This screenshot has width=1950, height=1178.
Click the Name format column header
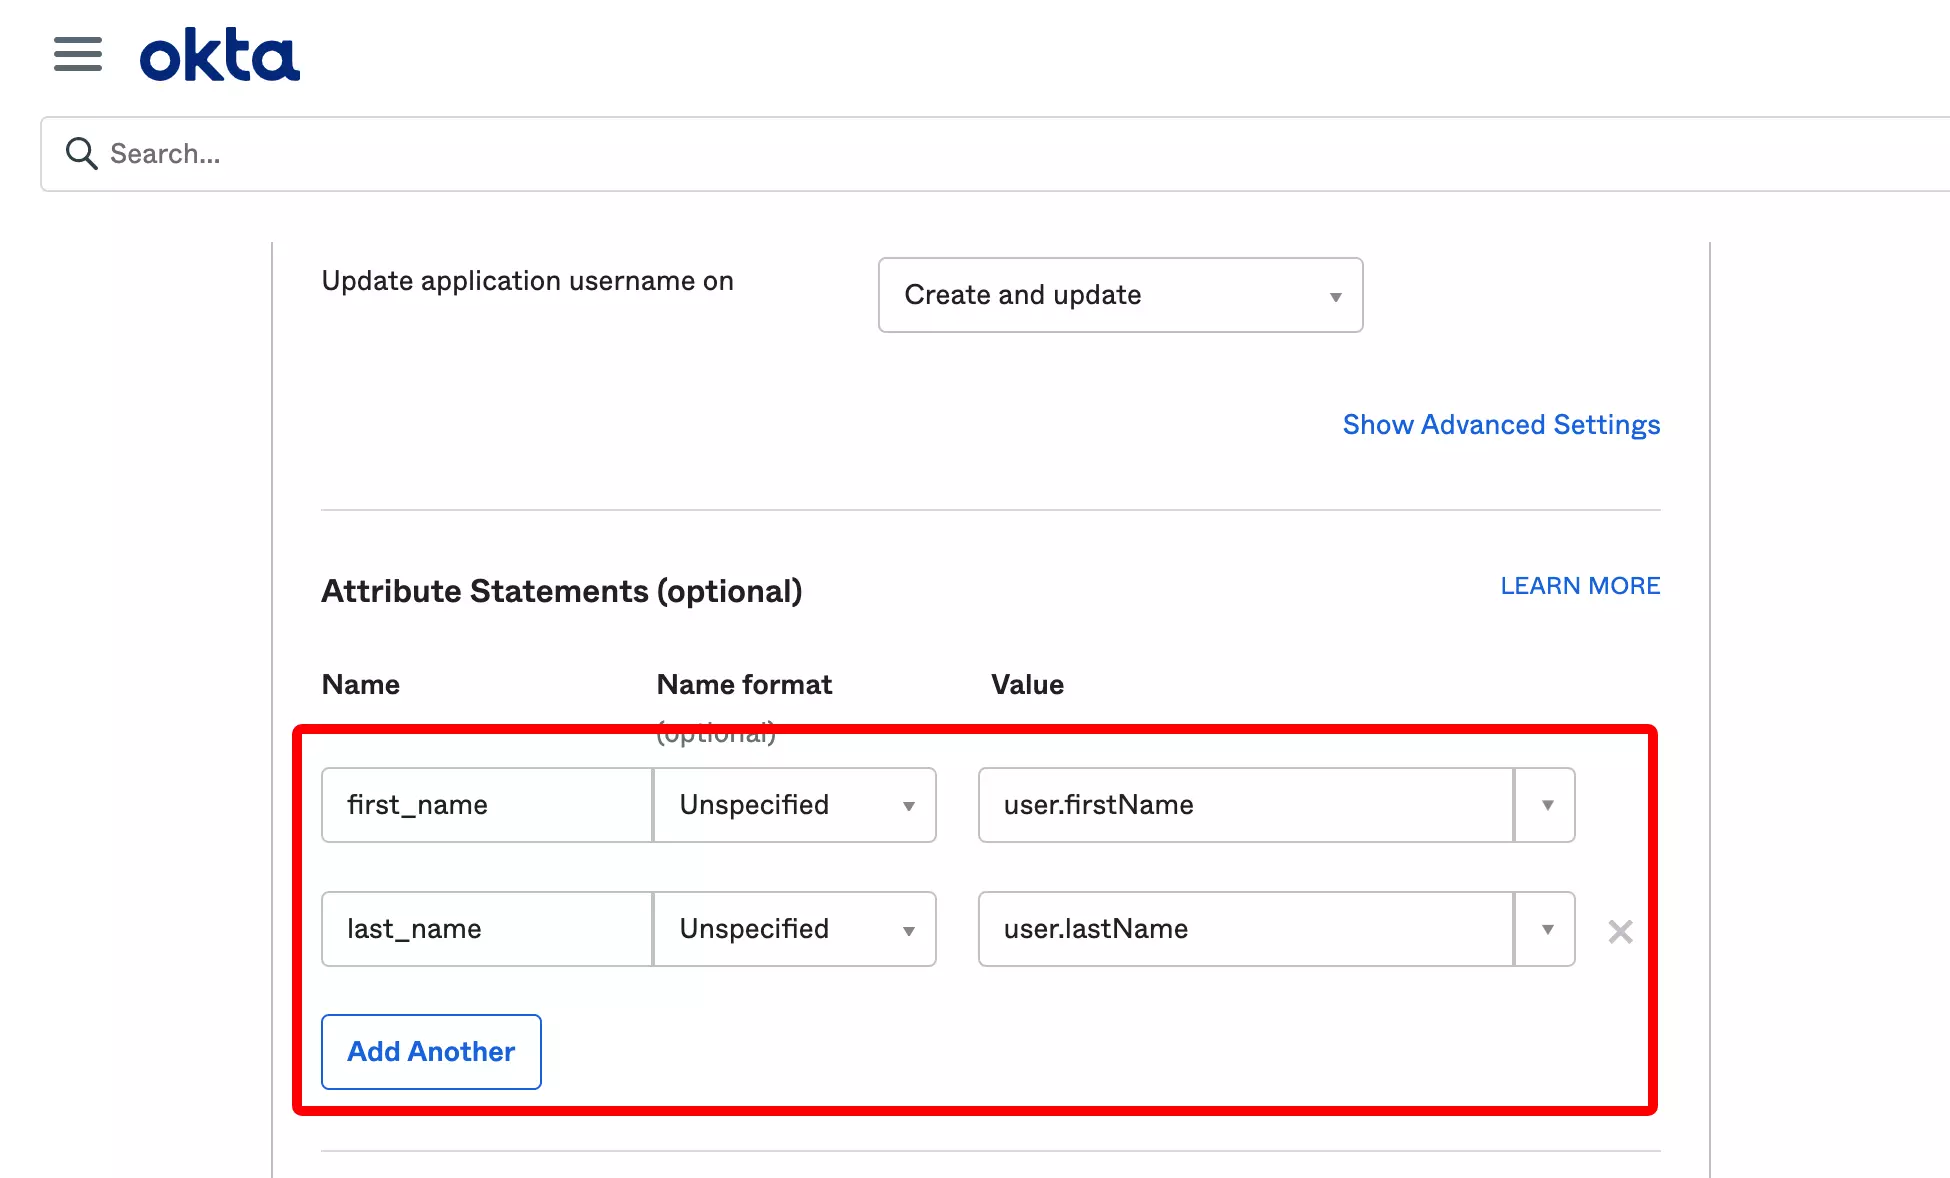[x=744, y=685]
